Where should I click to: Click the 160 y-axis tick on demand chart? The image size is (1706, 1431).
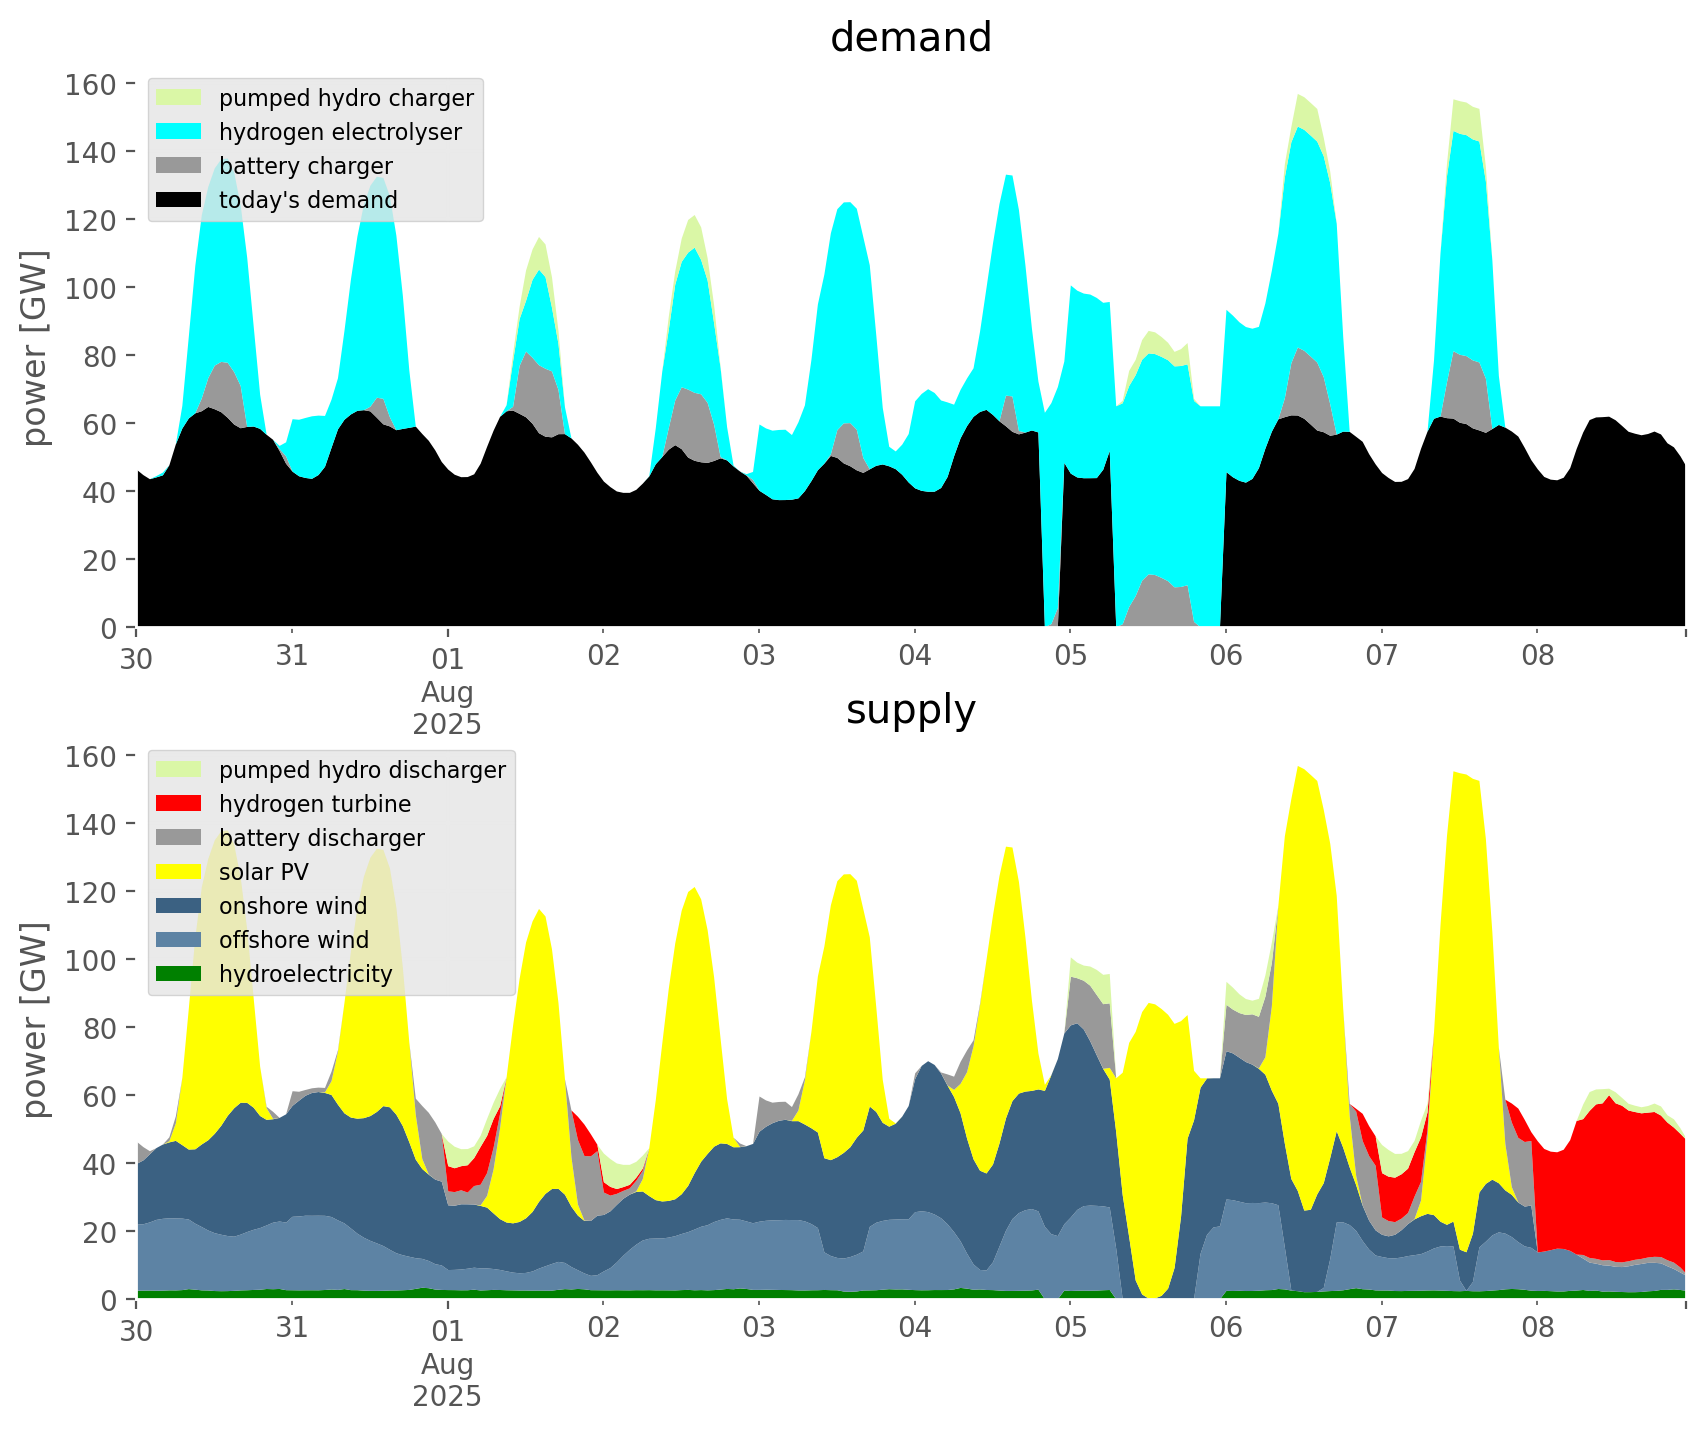[92, 84]
